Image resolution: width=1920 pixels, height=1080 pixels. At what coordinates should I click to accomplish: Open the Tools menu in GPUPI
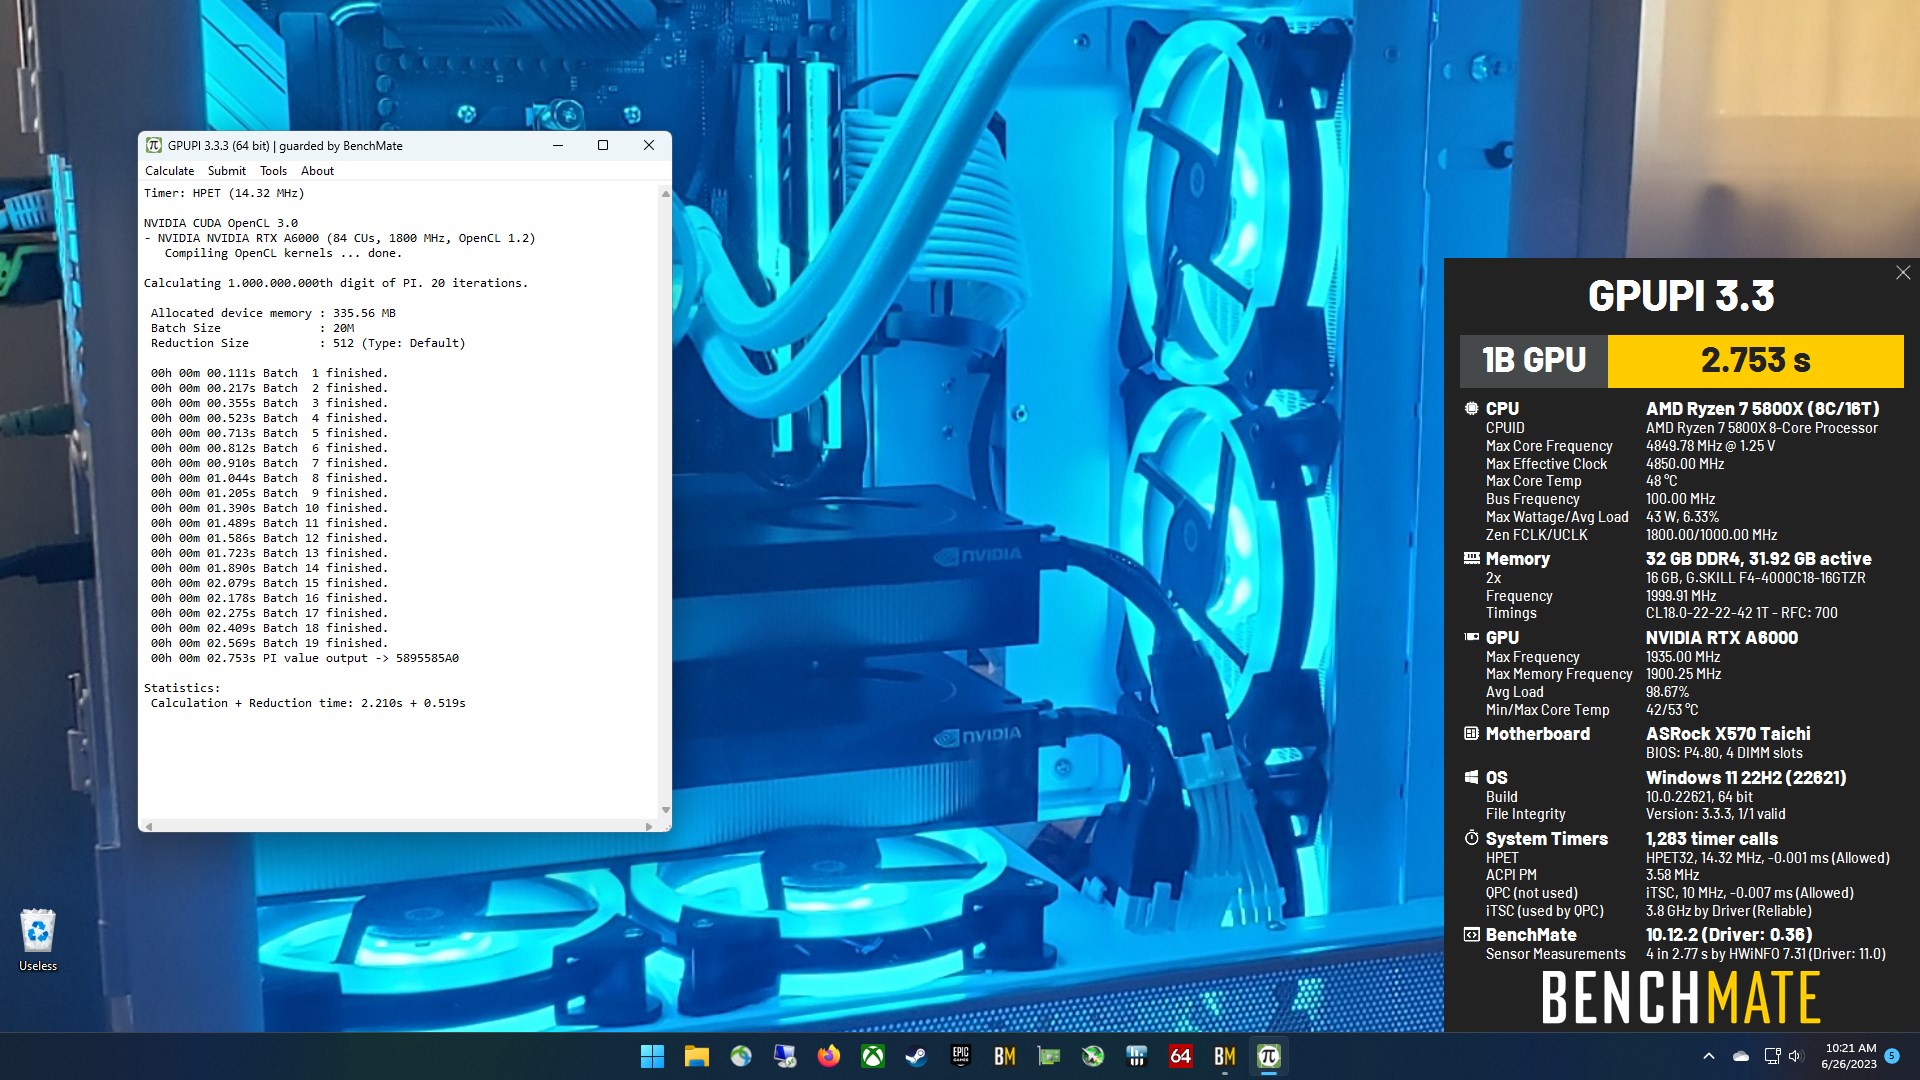pyautogui.click(x=273, y=171)
